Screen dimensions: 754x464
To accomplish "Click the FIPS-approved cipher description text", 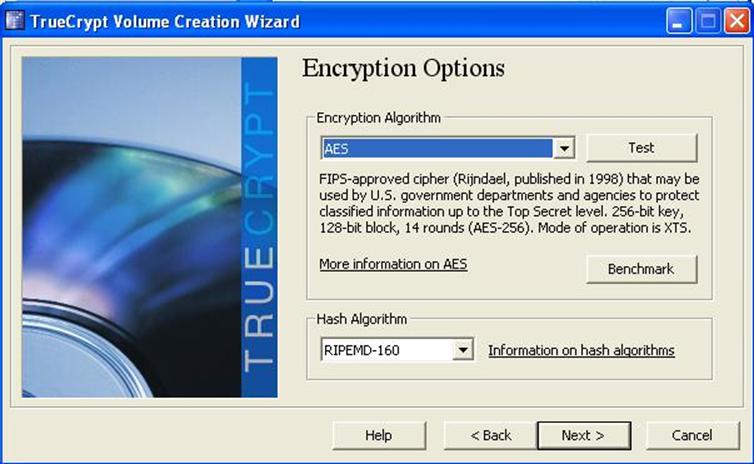I will click(x=509, y=203).
